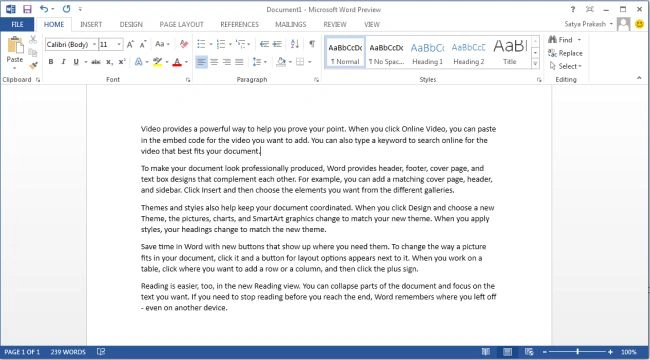Open the FILE tab
The image size is (650, 360).
click(17, 24)
